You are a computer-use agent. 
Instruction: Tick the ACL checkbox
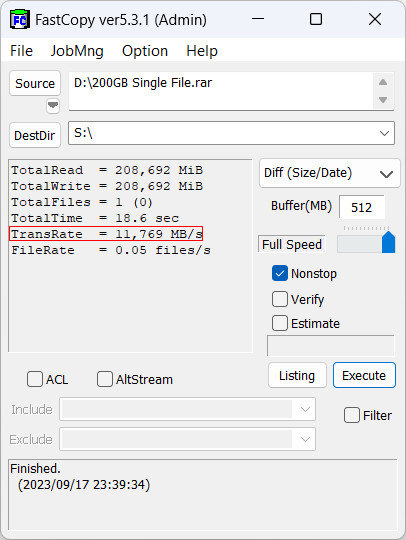pyautogui.click(x=35, y=379)
